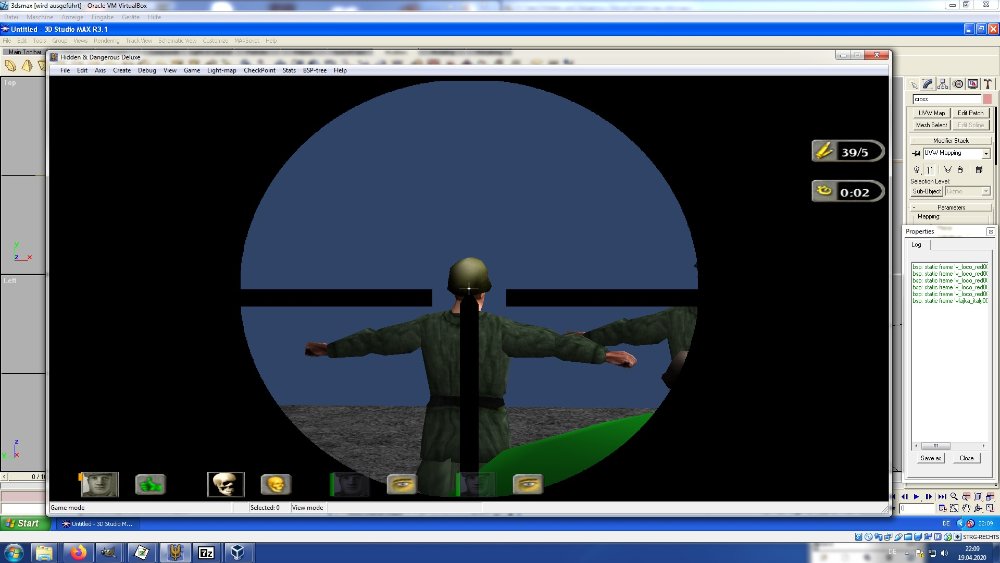The image size is (1000, 563).
Task: Click the white skull portrait icon
Action: [x=226, y=485]
